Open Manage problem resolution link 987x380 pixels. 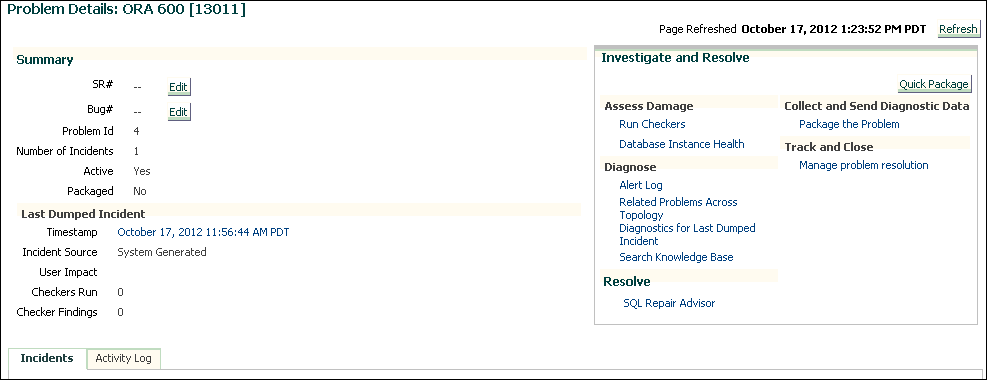point(864,165)
